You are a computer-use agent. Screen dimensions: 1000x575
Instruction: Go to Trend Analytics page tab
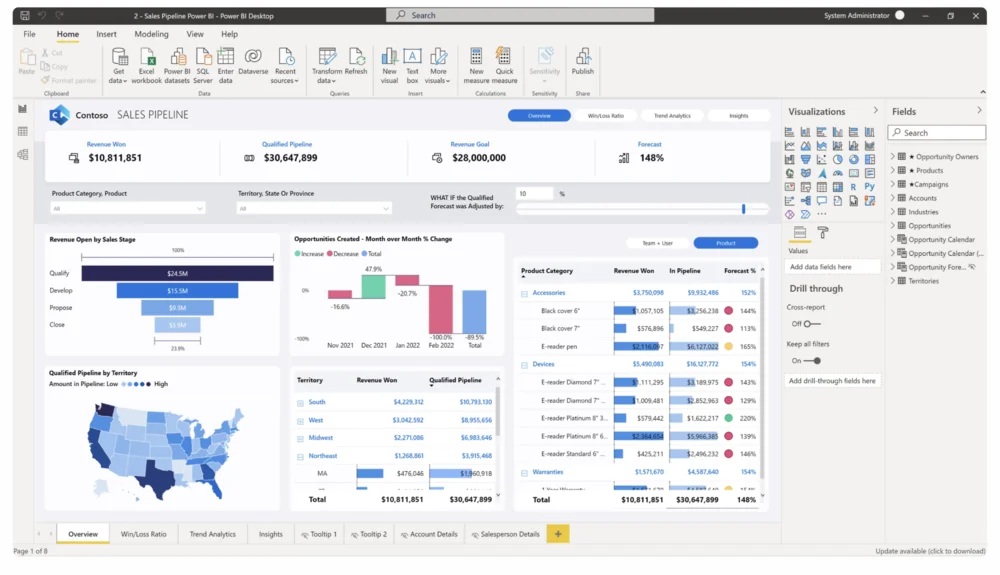(x=212, y=534)
